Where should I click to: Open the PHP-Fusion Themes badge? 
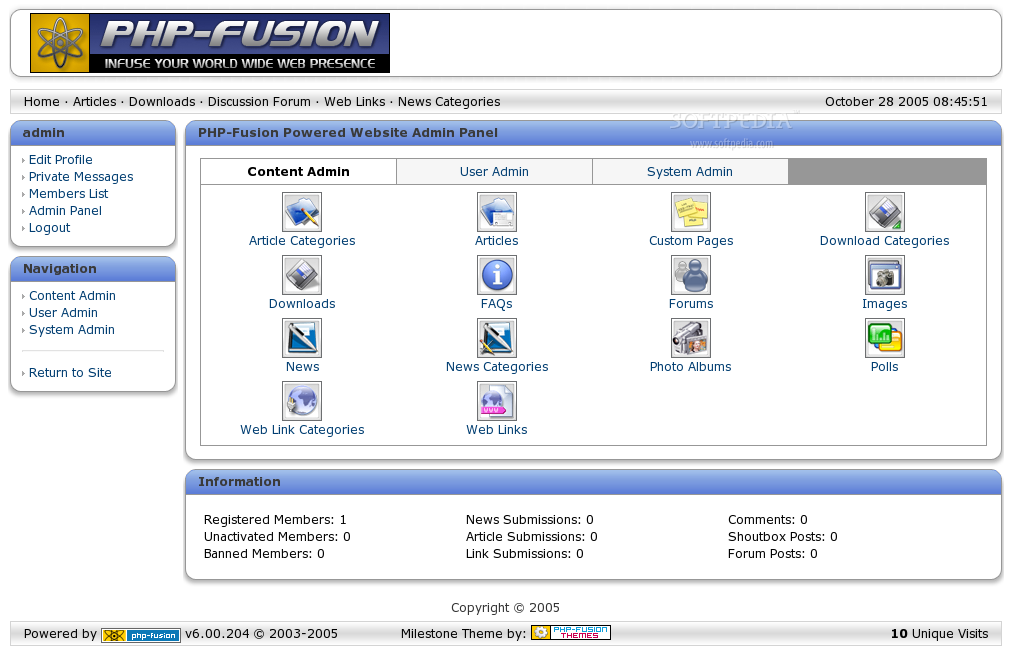[571, 632]
